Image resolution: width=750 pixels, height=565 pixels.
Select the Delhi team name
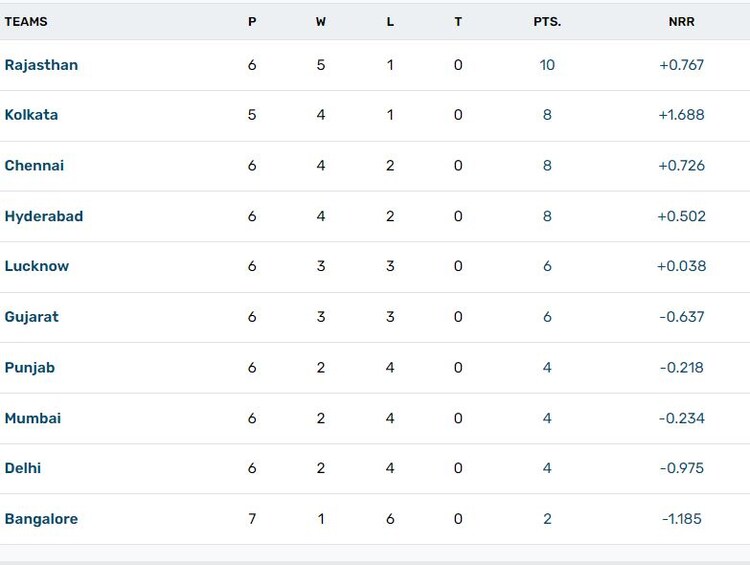tap(23, 468)
